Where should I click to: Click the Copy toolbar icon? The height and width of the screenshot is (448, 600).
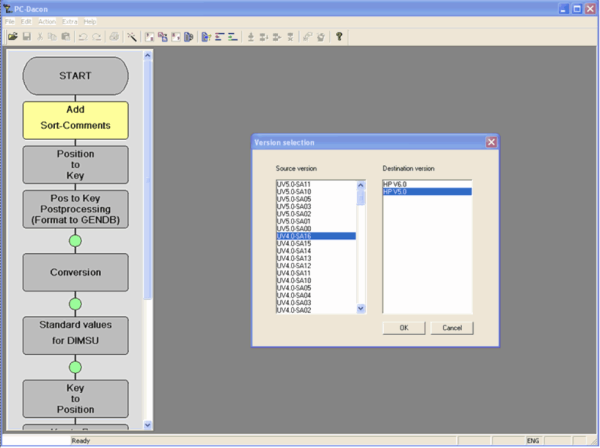(52, 37)
